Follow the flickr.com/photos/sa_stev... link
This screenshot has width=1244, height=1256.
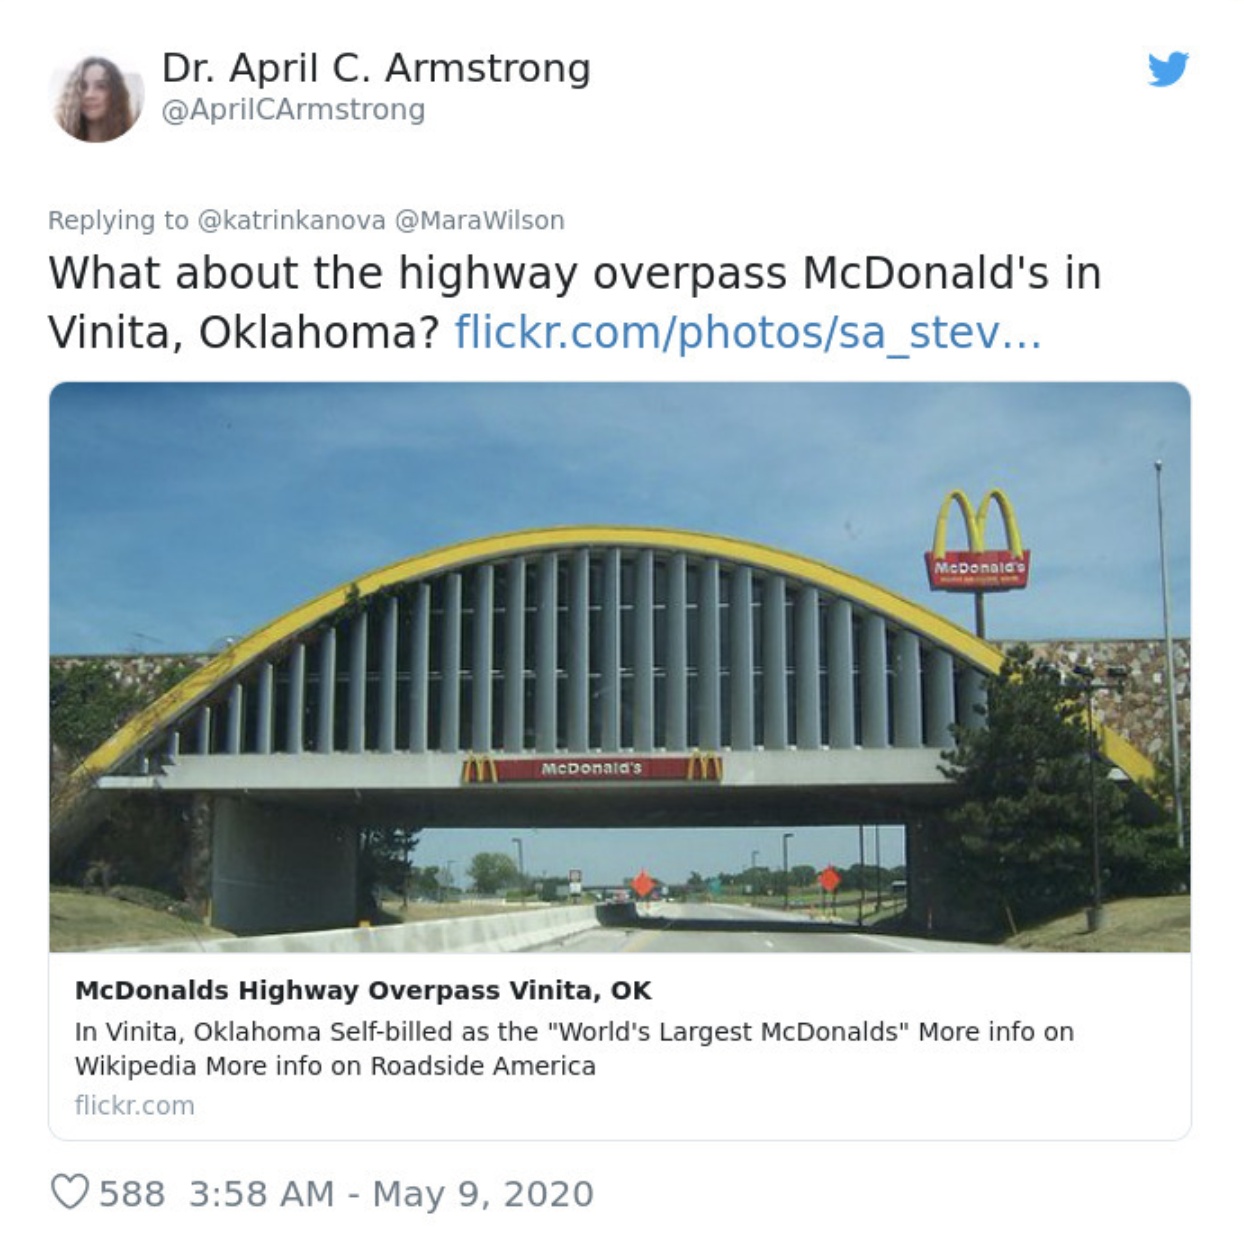click(748, 332)
